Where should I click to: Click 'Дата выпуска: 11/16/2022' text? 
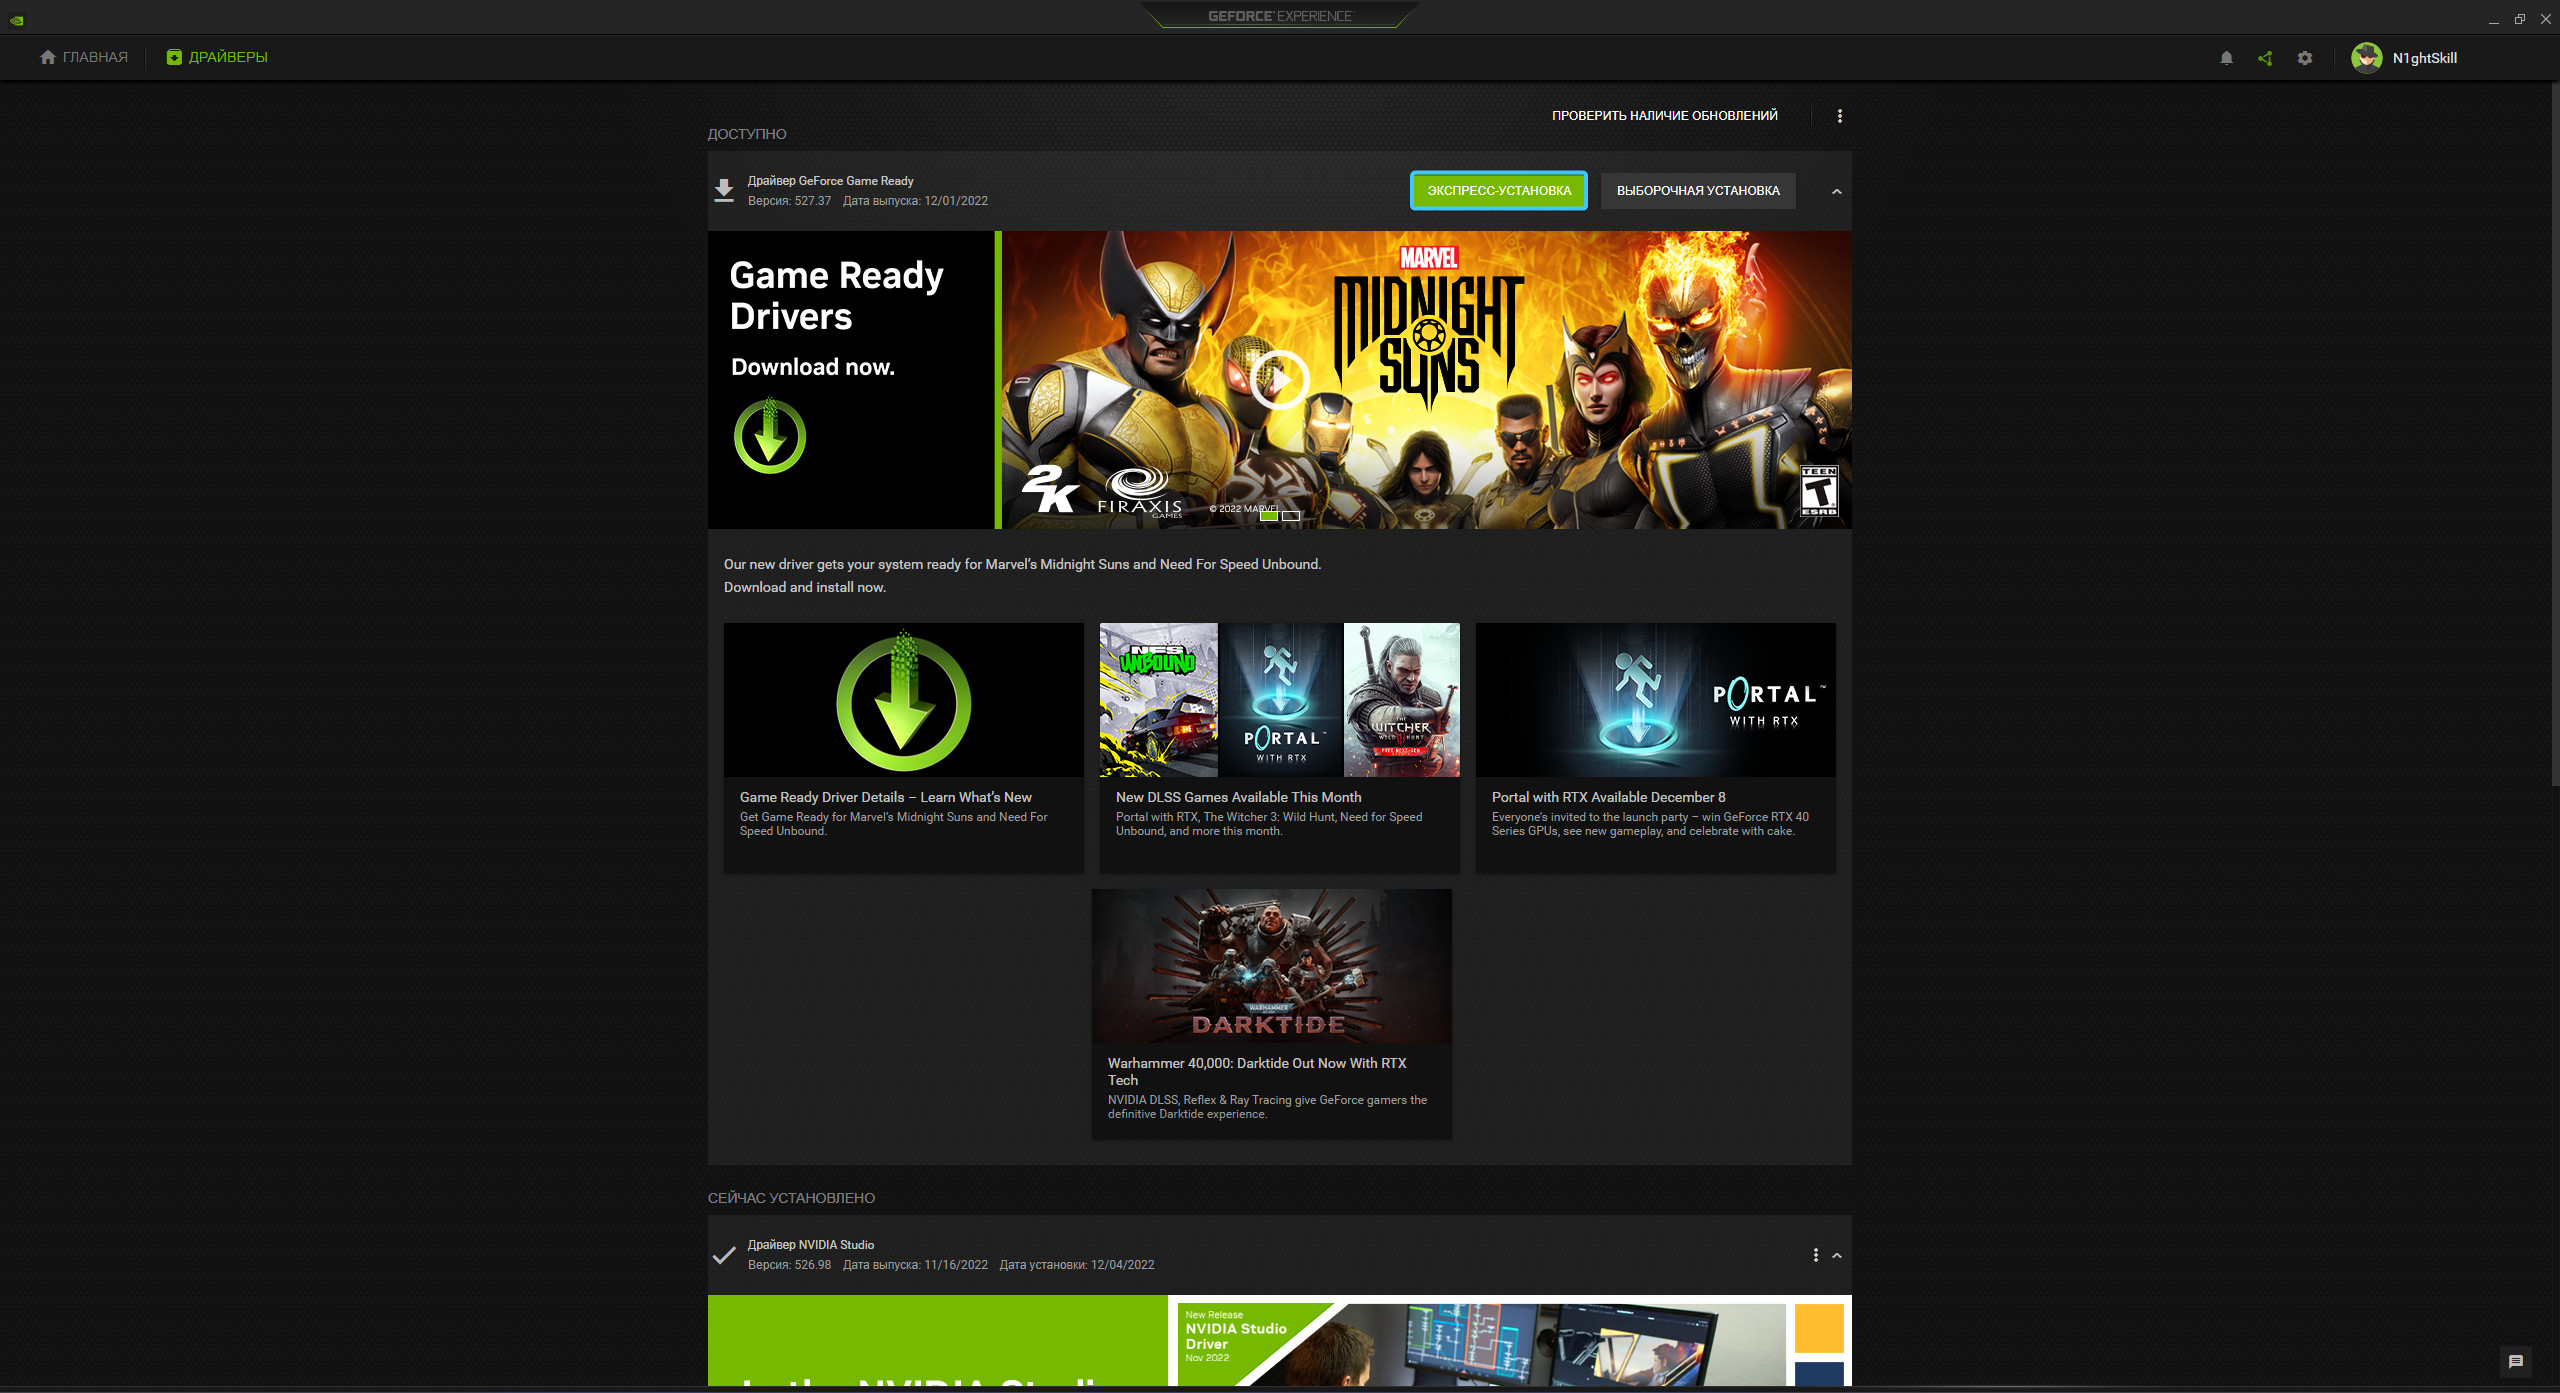point(915,1265)
